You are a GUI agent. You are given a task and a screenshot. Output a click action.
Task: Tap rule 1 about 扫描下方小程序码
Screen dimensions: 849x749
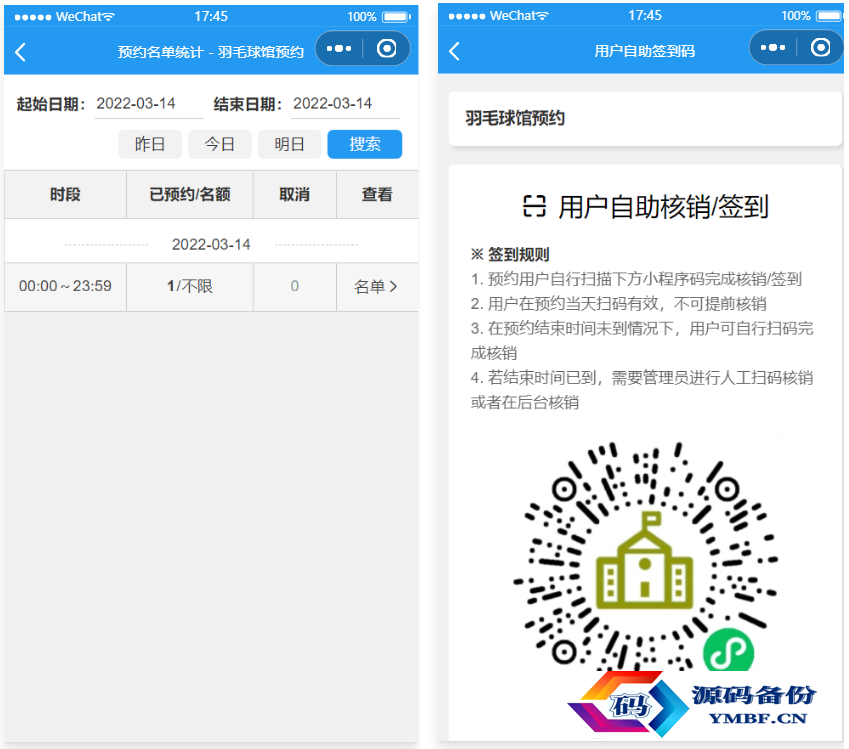[636, 279]
